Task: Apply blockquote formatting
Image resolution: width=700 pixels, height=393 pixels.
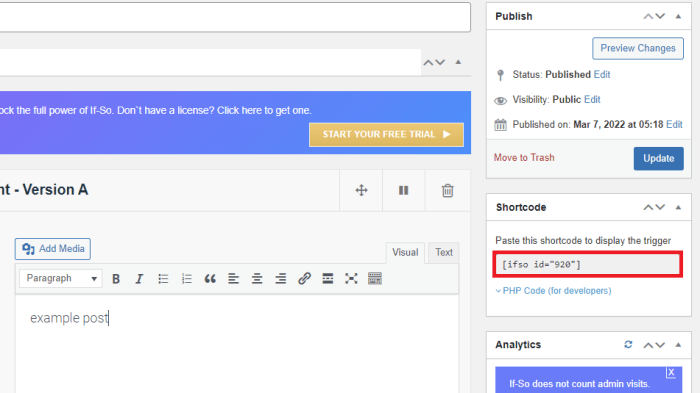Action: pos(210,279)
